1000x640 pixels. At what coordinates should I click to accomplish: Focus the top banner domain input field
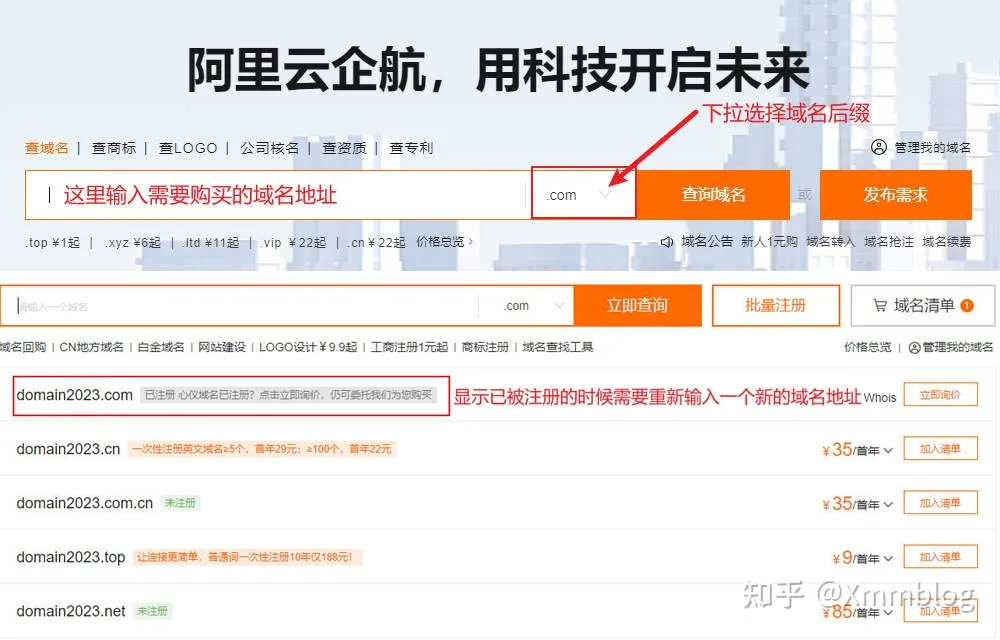pyautogui.click(x=278, y=194)
